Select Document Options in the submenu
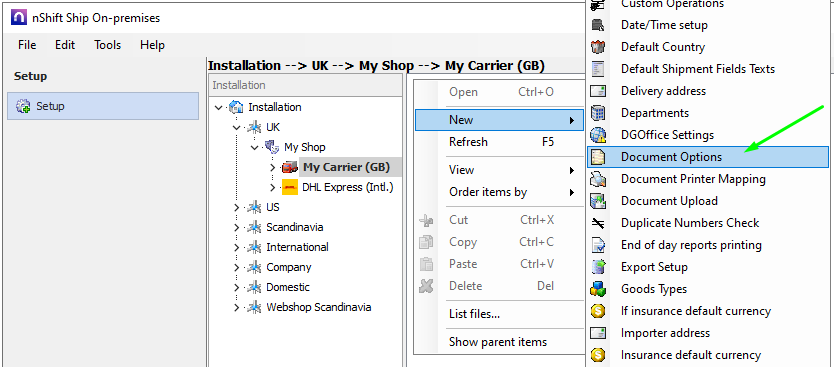The height and width of the screenshot is (367, 834). pyautogui.click(x=708, y=157)
